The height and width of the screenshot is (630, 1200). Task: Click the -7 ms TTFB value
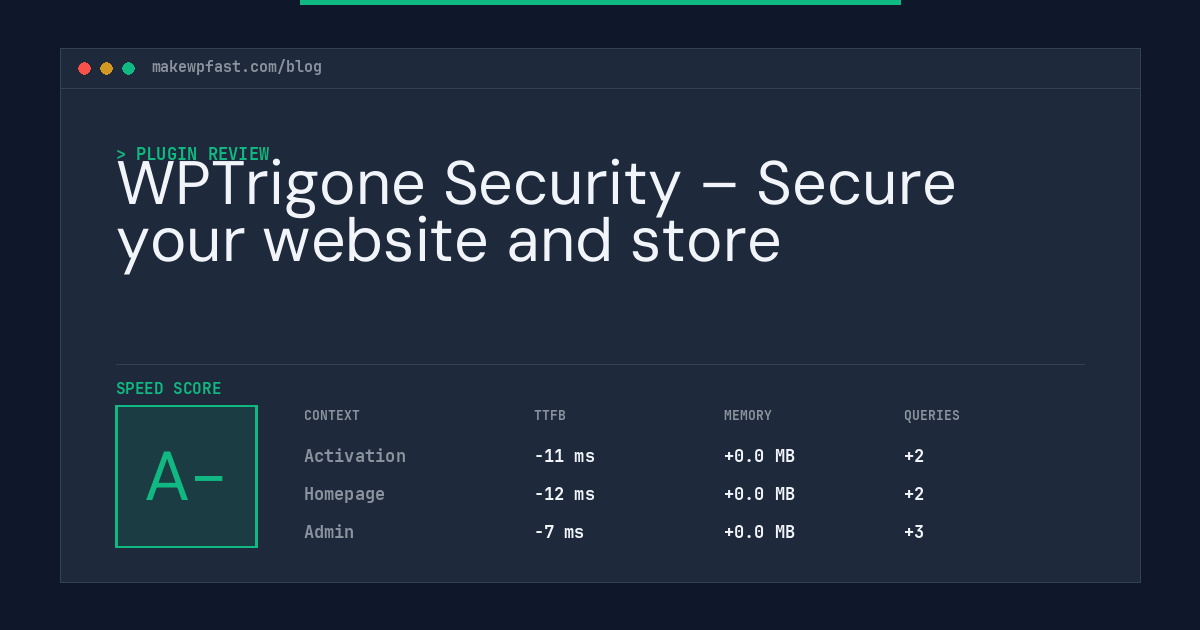[559, 532]
